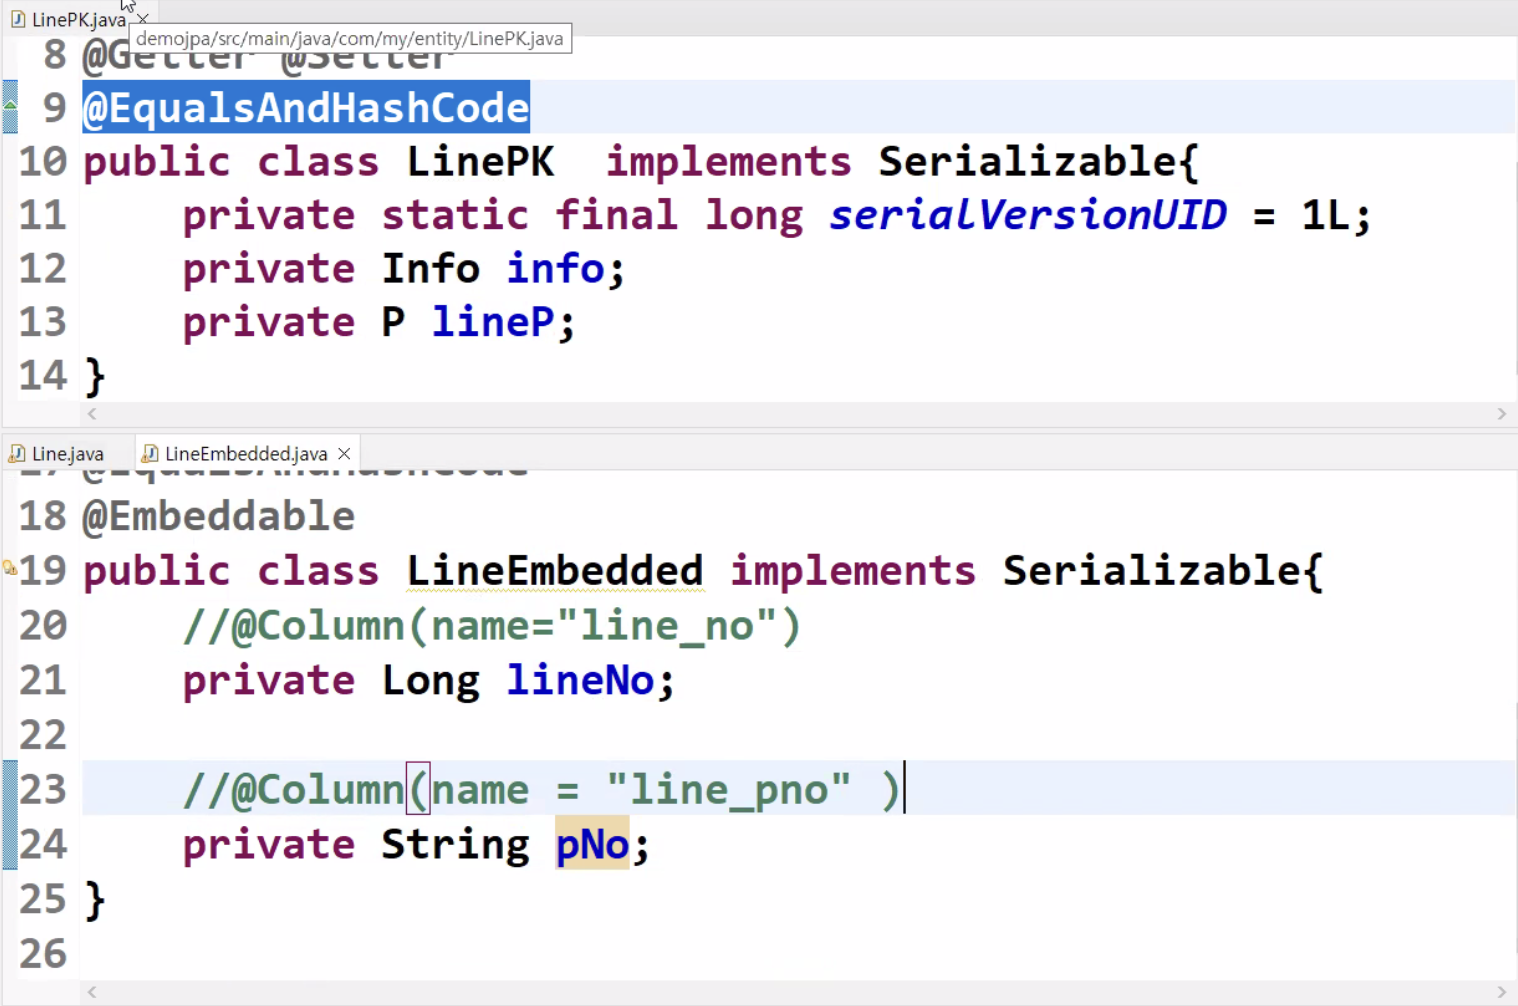Click the commented "line_pno" column string

point(729,790)
